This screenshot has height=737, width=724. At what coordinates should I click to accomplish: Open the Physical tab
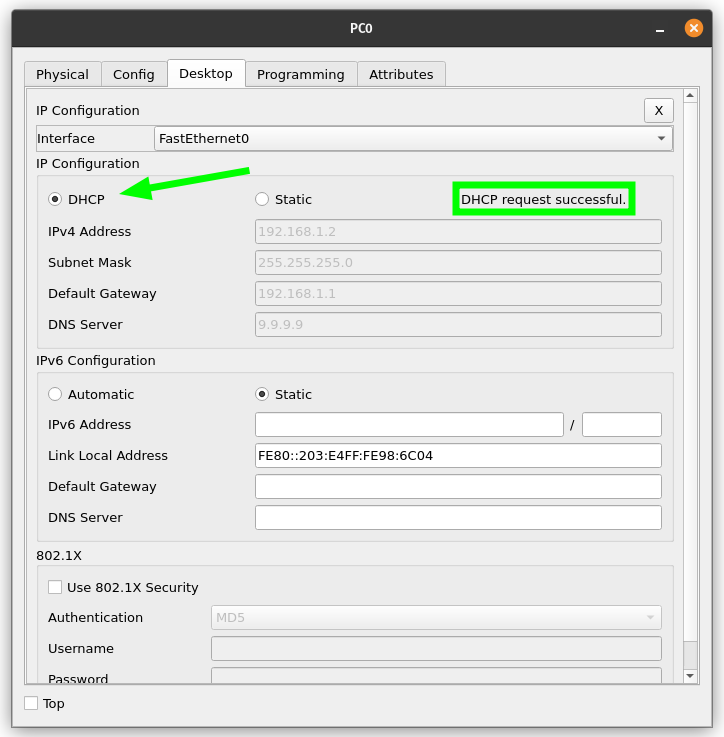[62, 75]
